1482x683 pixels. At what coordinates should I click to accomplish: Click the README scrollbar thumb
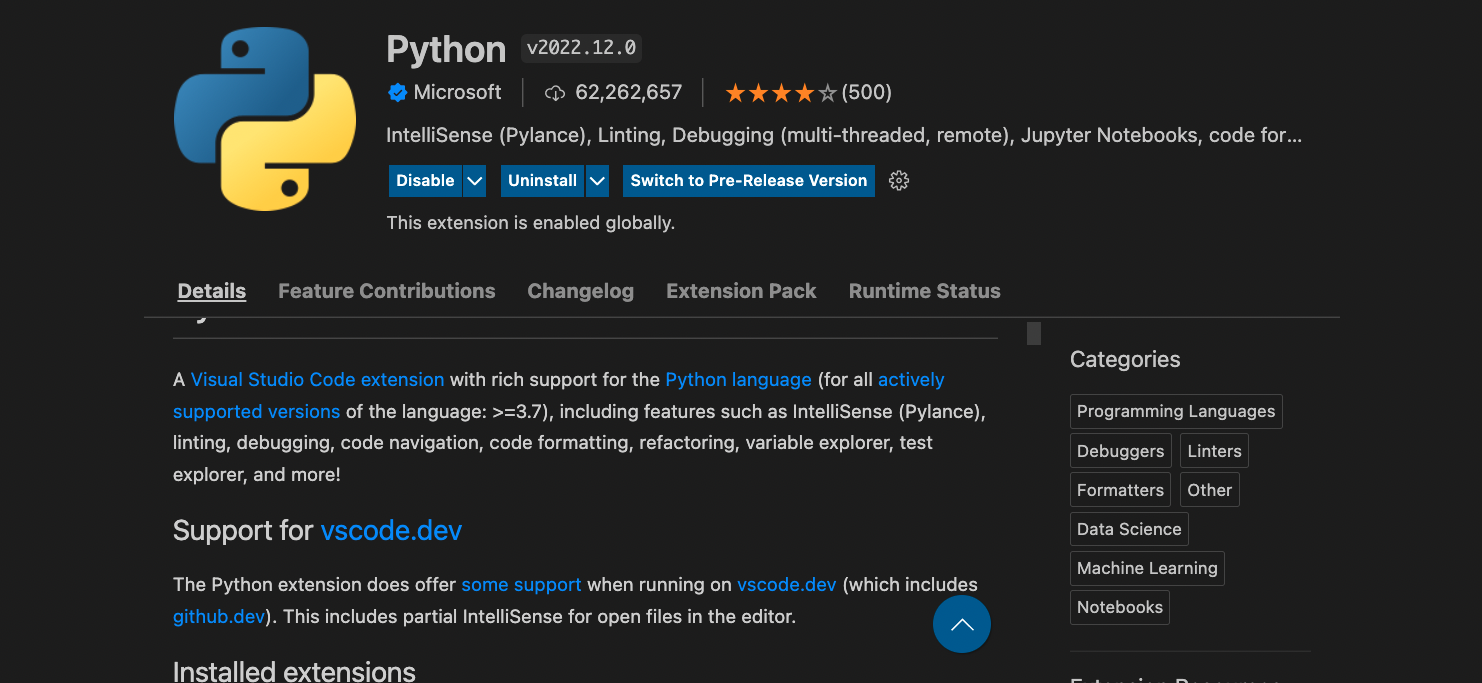pos(1034,334)
